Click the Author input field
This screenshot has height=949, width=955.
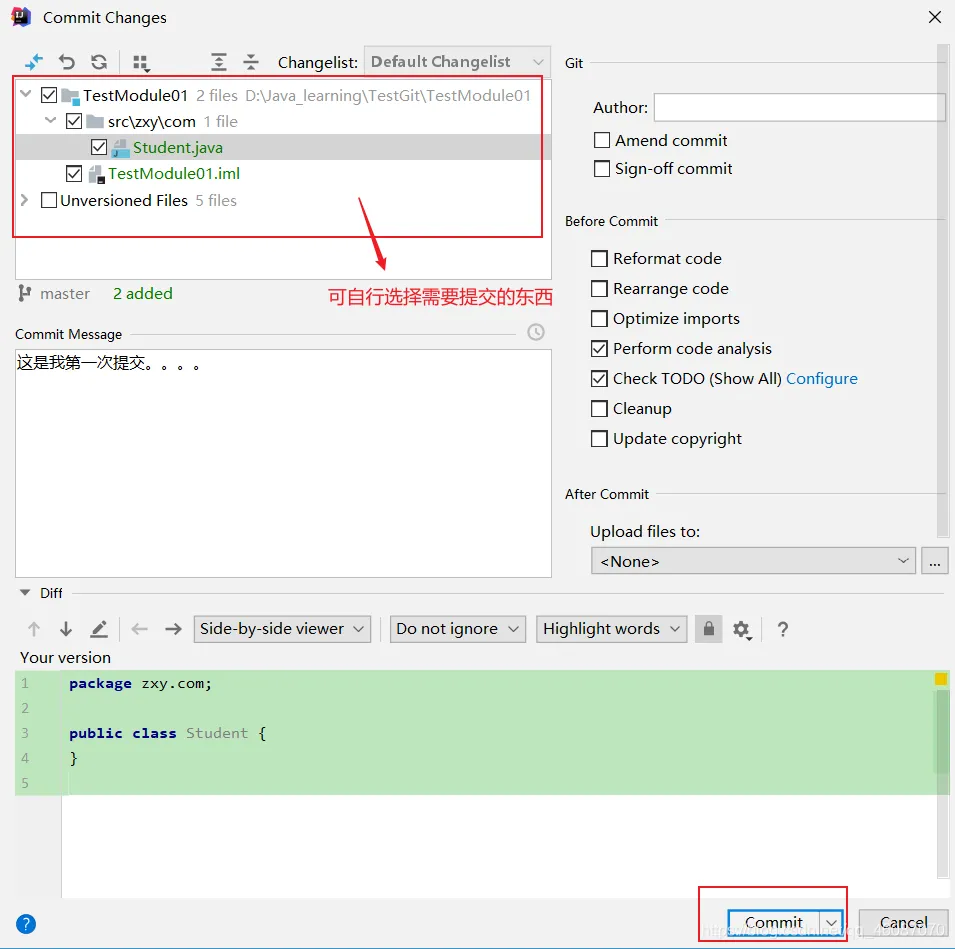click(x=799, y=108)
